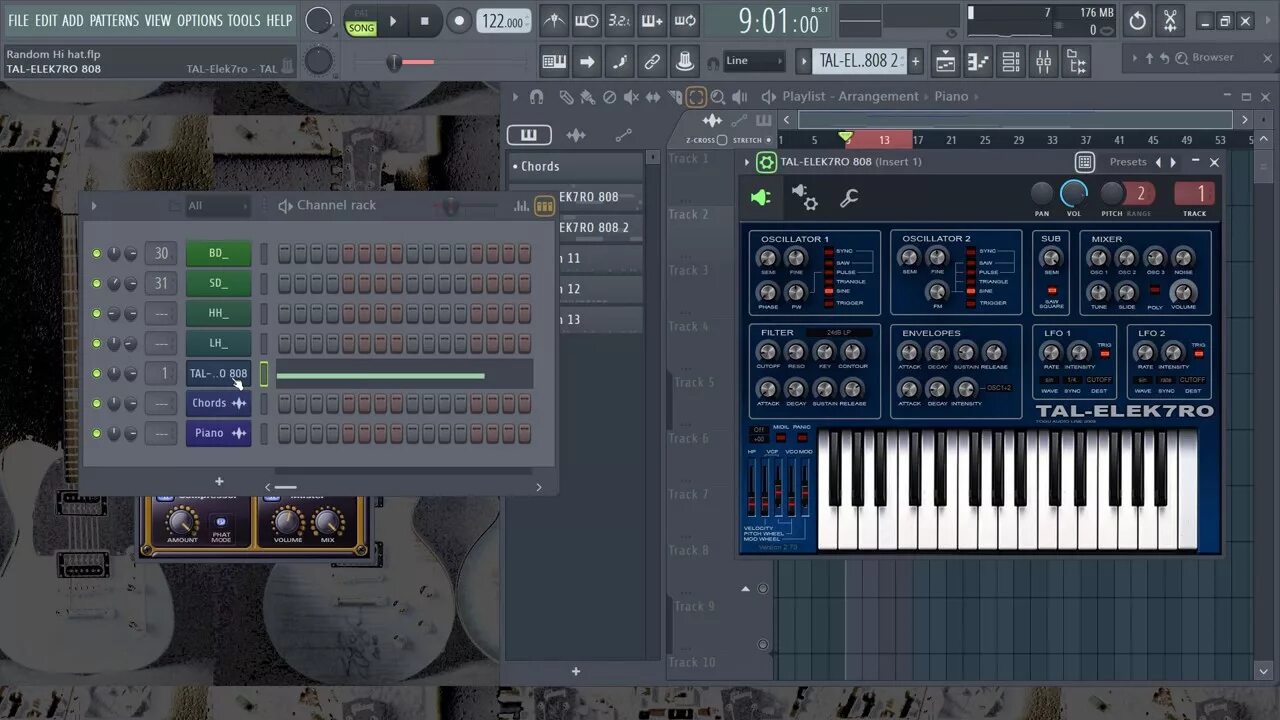Open the snap selector showing Line
1280x720 pixels.
(x=754, y=61)
